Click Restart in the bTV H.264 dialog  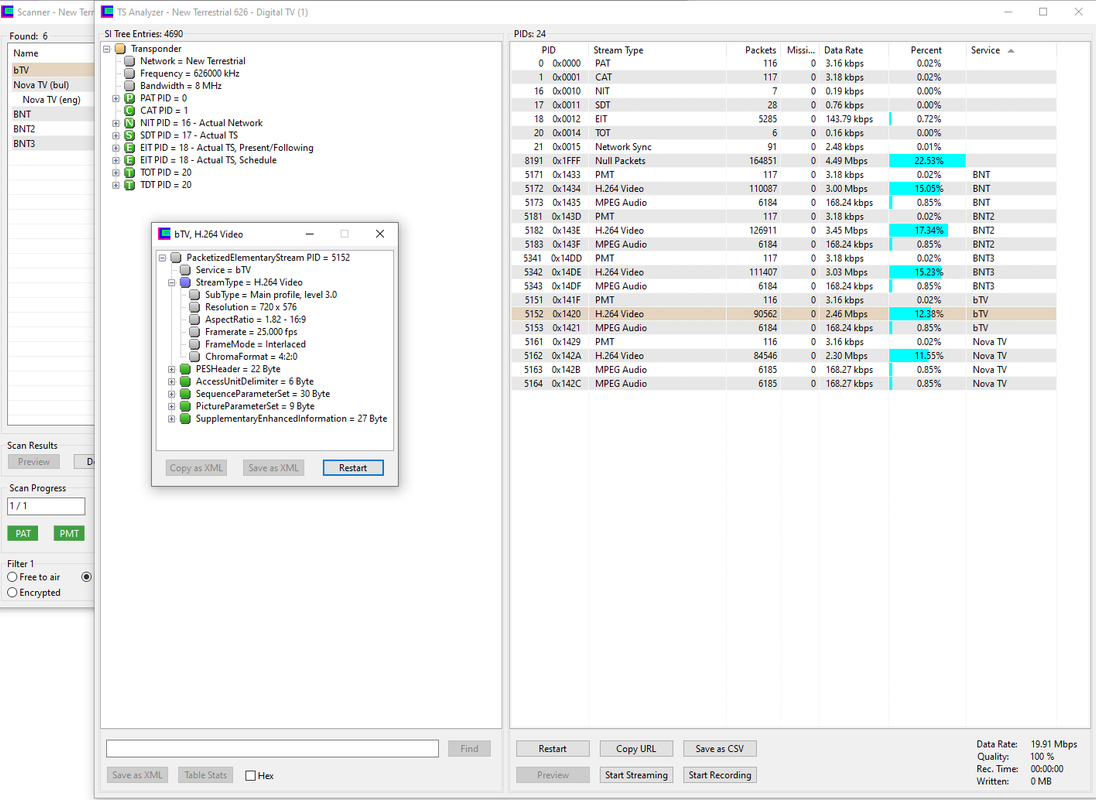353,468
